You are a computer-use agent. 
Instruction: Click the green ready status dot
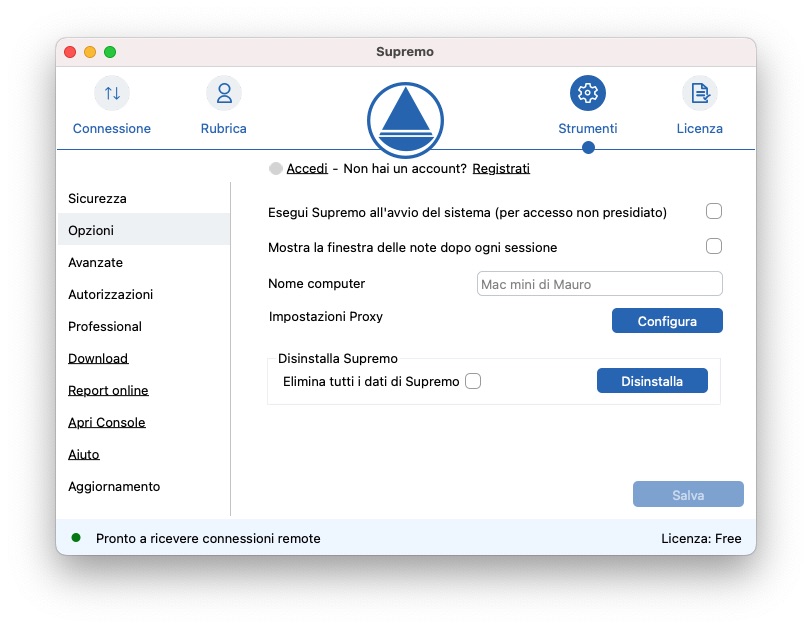(76, 538)
